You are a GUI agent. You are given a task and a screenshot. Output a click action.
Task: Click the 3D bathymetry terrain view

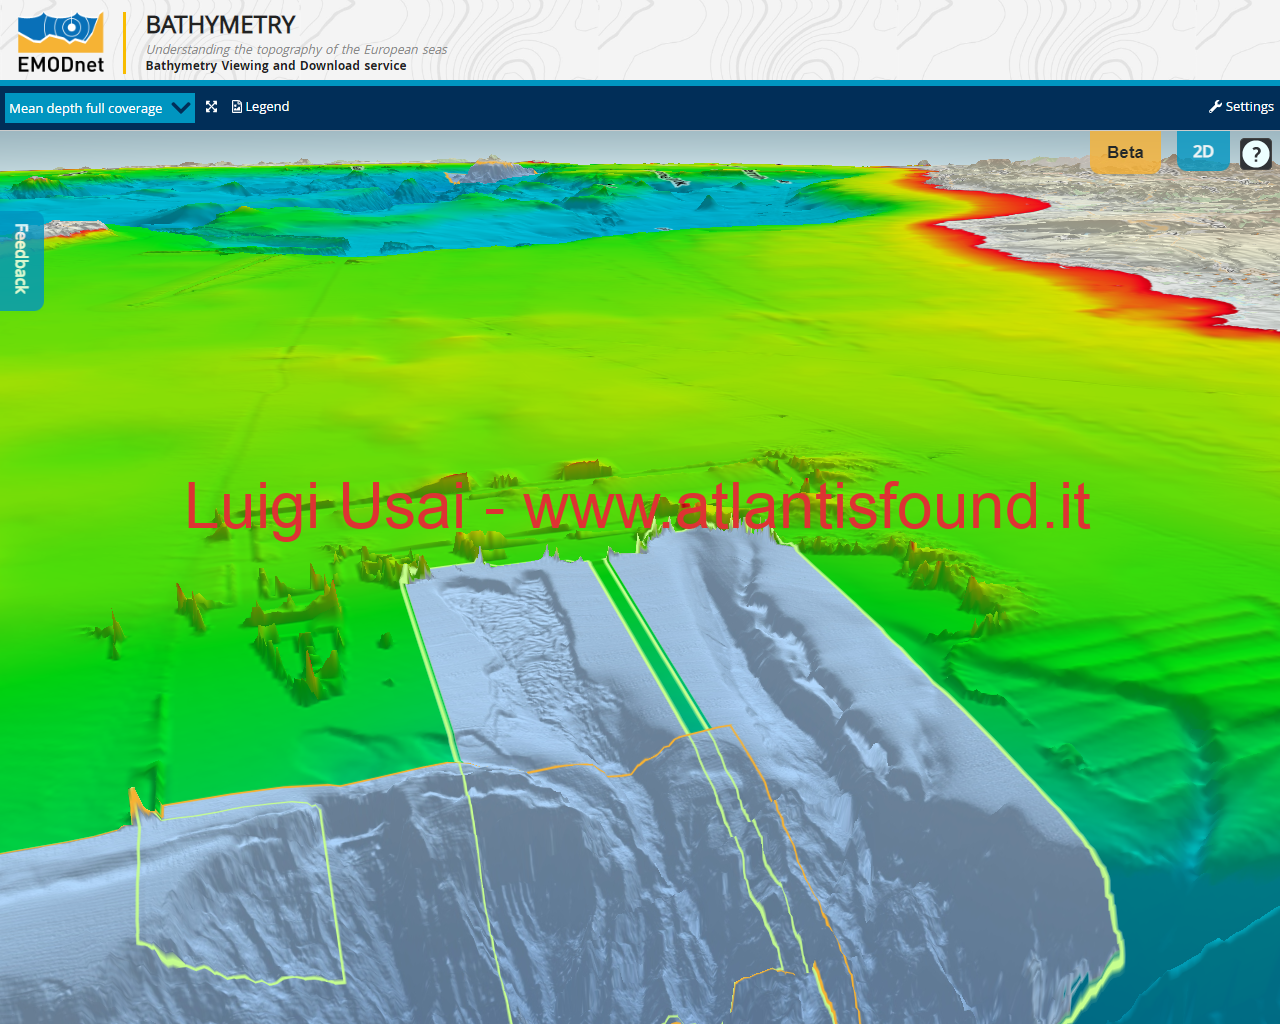pyautogui.click(x=640, y=577)
